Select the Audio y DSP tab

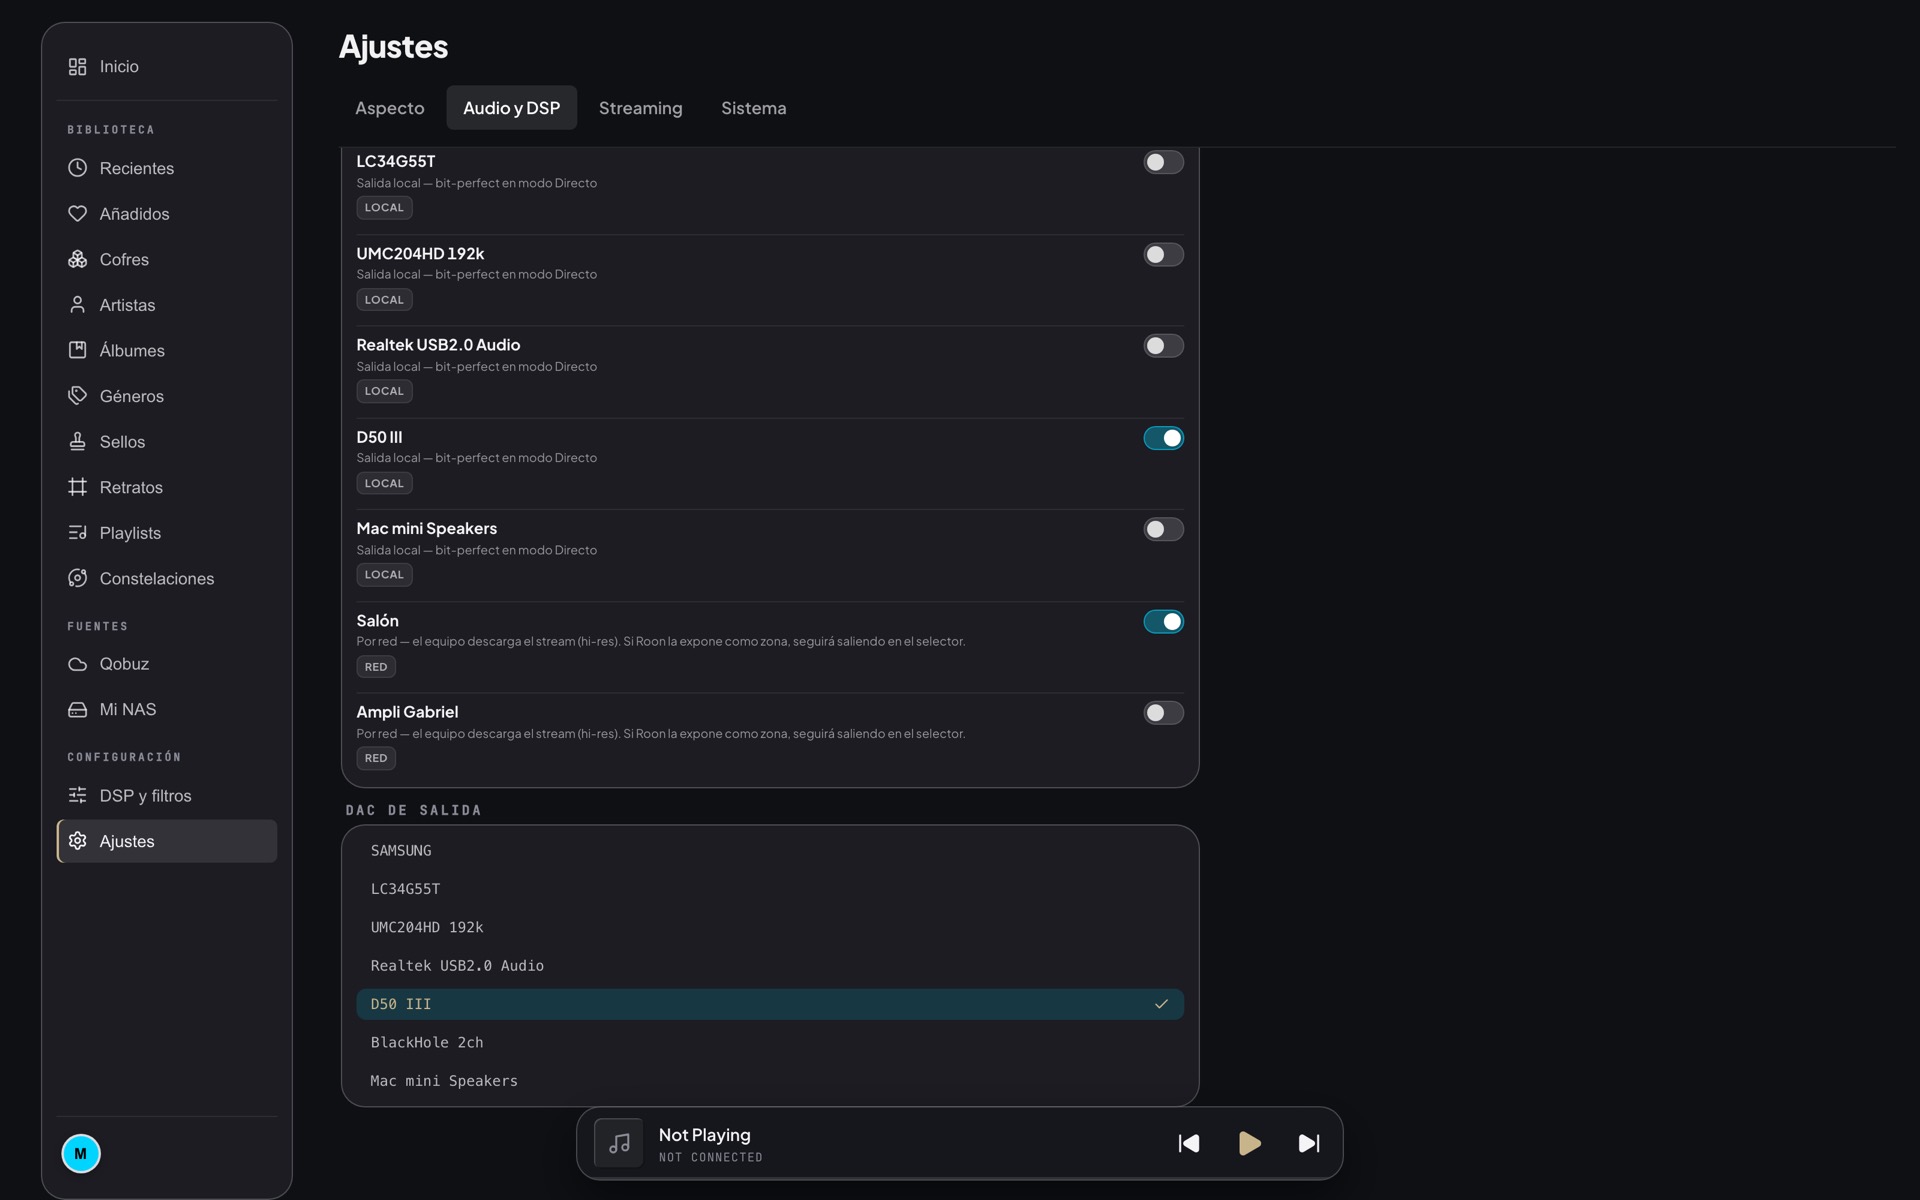pyautogui.click(x=511, y=108)
